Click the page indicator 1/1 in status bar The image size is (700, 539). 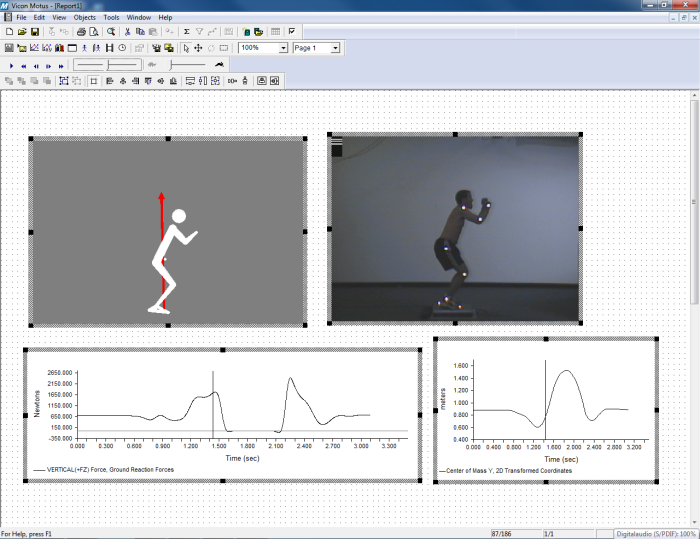tap(549, 534)
